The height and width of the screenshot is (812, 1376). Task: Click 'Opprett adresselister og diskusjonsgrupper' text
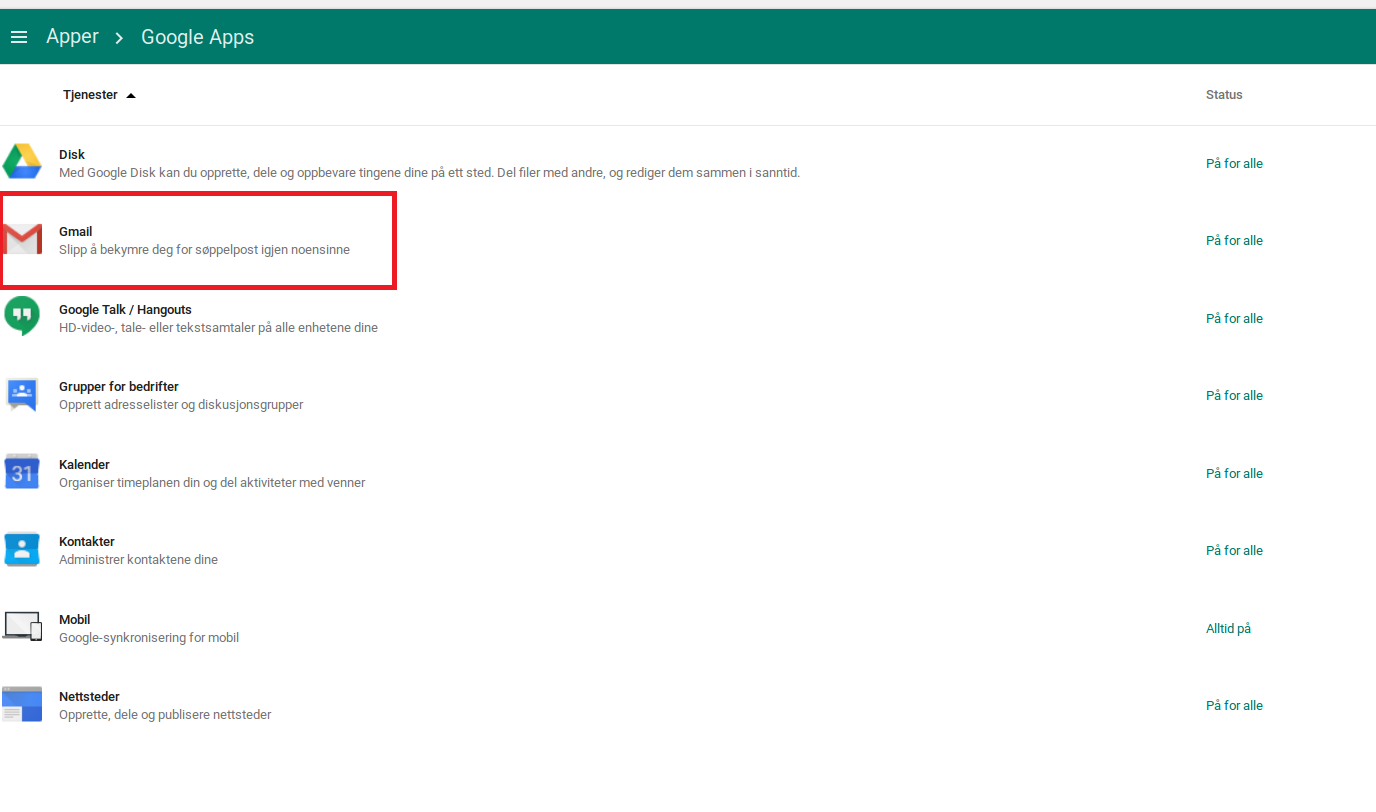click(181, 405)
